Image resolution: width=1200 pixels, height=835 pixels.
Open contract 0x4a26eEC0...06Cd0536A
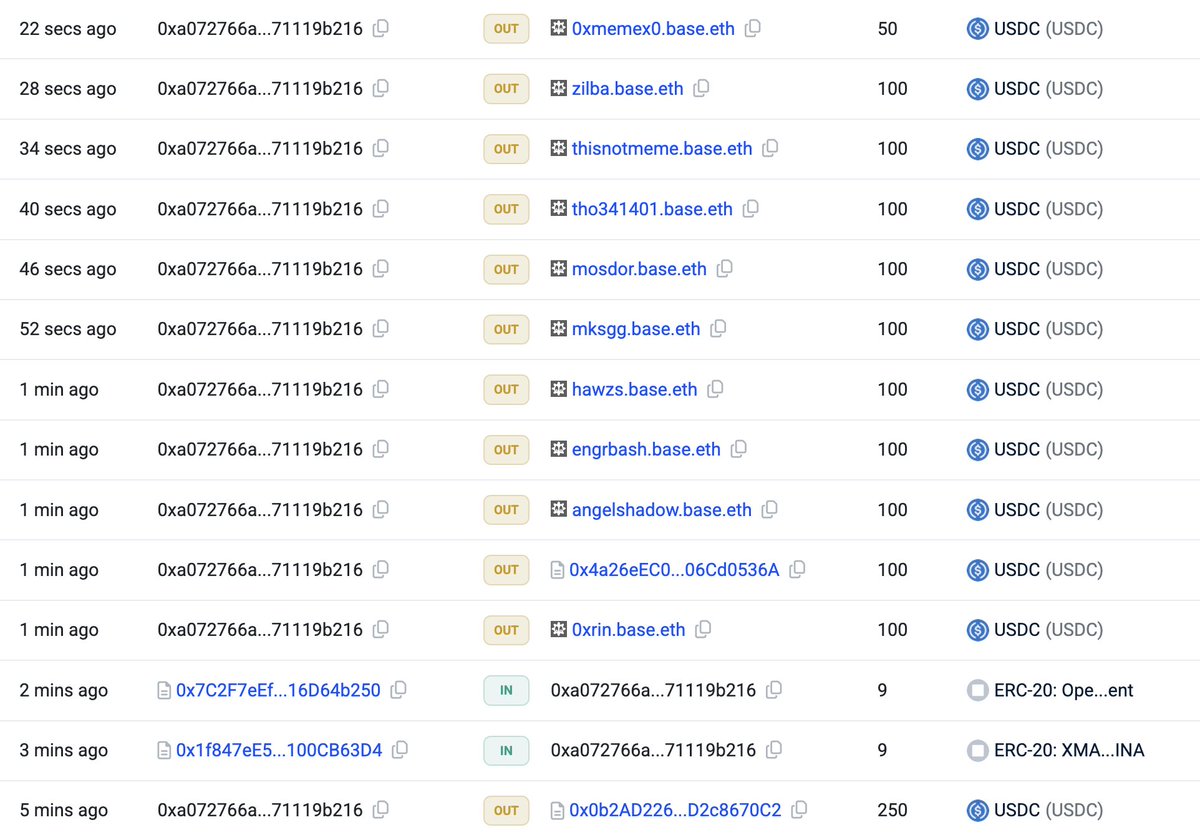coord(674,570)
